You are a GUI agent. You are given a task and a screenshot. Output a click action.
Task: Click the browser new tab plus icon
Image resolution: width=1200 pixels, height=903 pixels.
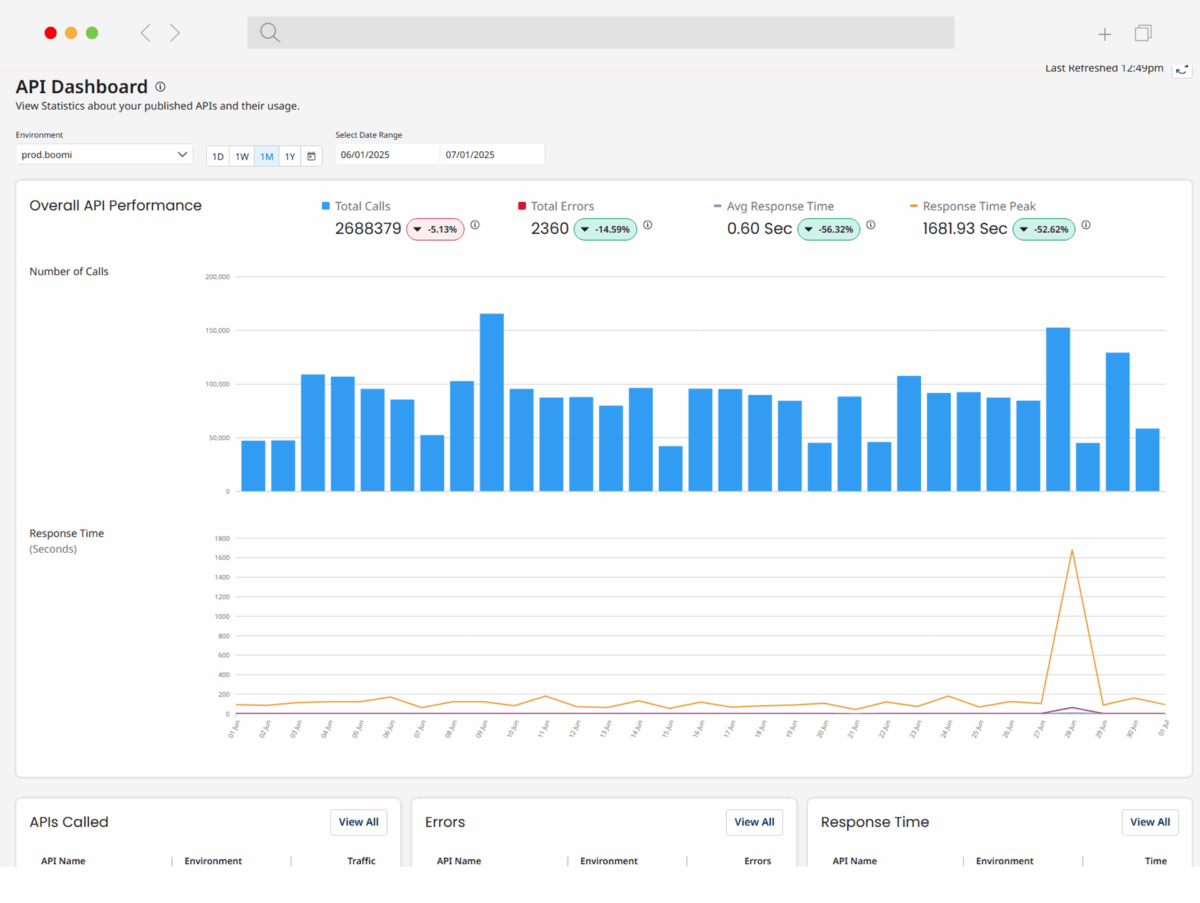1104,34
